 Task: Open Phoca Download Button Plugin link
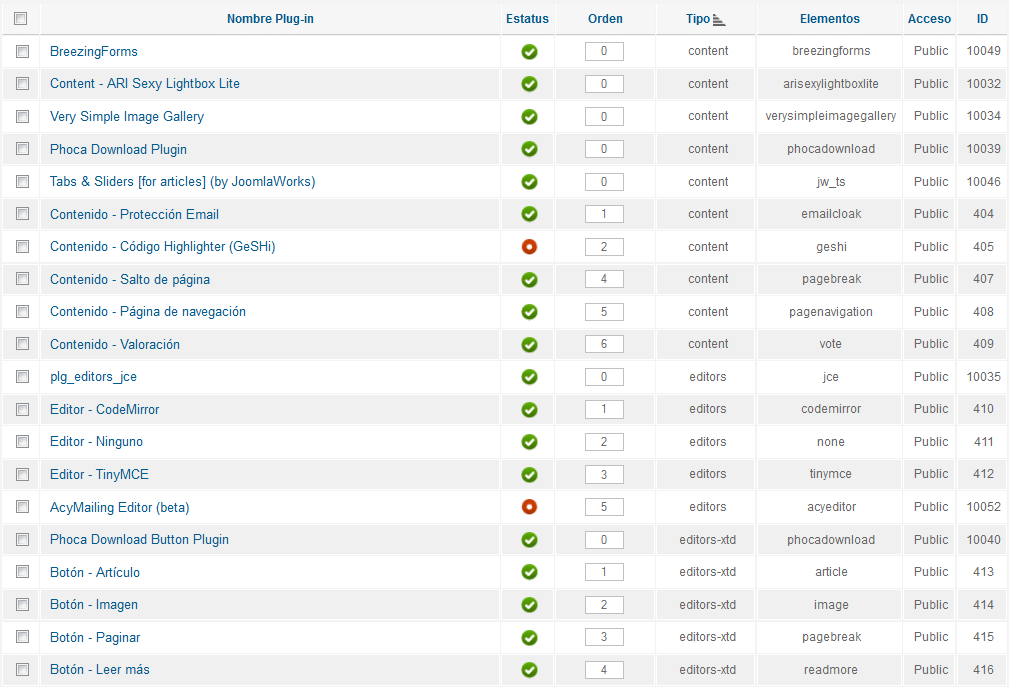(x=140, y=539)
